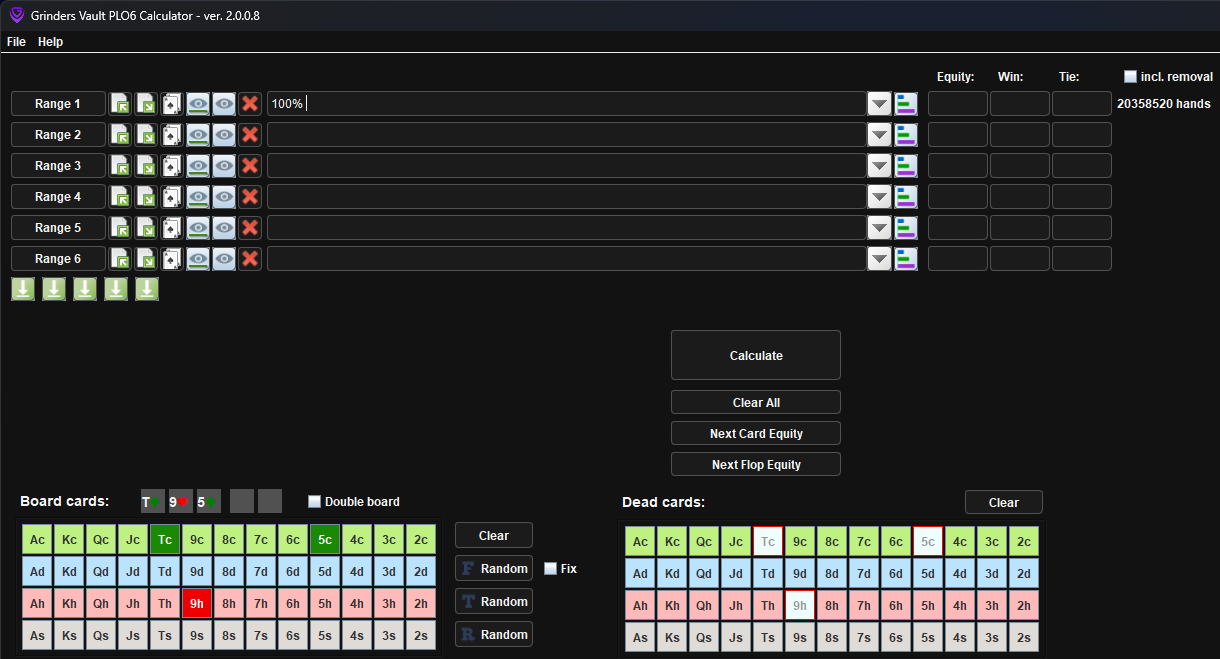The height and width of the screenshot is (659, 1220).
Task: Click the export icon for Range 2
Action: (146, 135)
